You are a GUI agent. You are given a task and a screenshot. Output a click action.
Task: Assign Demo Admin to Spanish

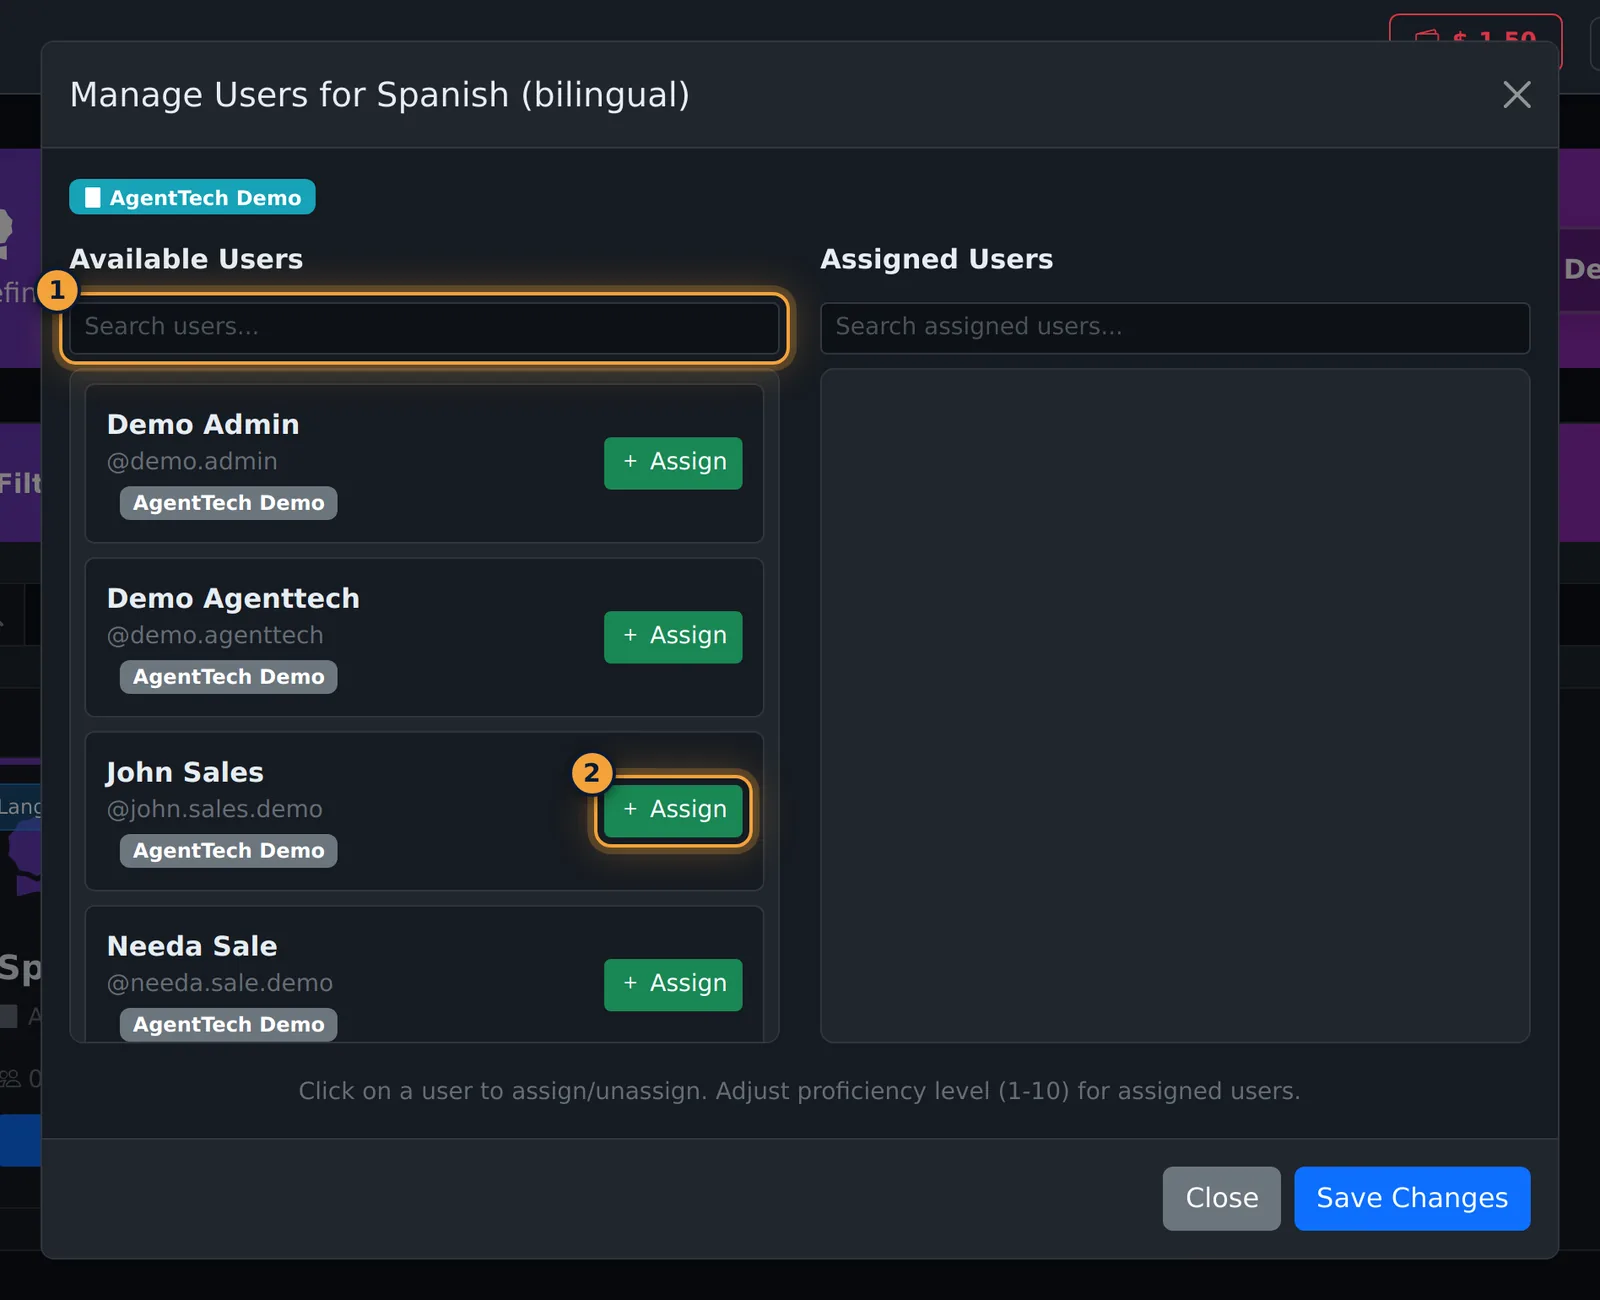[673, 463]
